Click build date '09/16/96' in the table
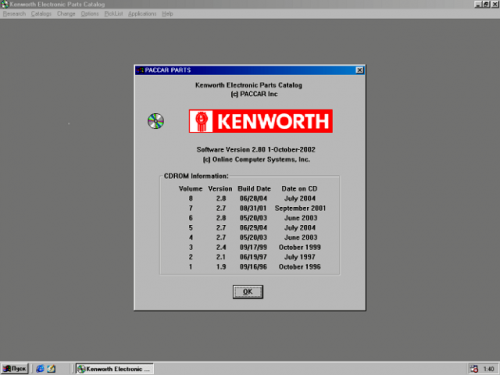The width and height of the screenshot is (500, 375). coord(253,267)
